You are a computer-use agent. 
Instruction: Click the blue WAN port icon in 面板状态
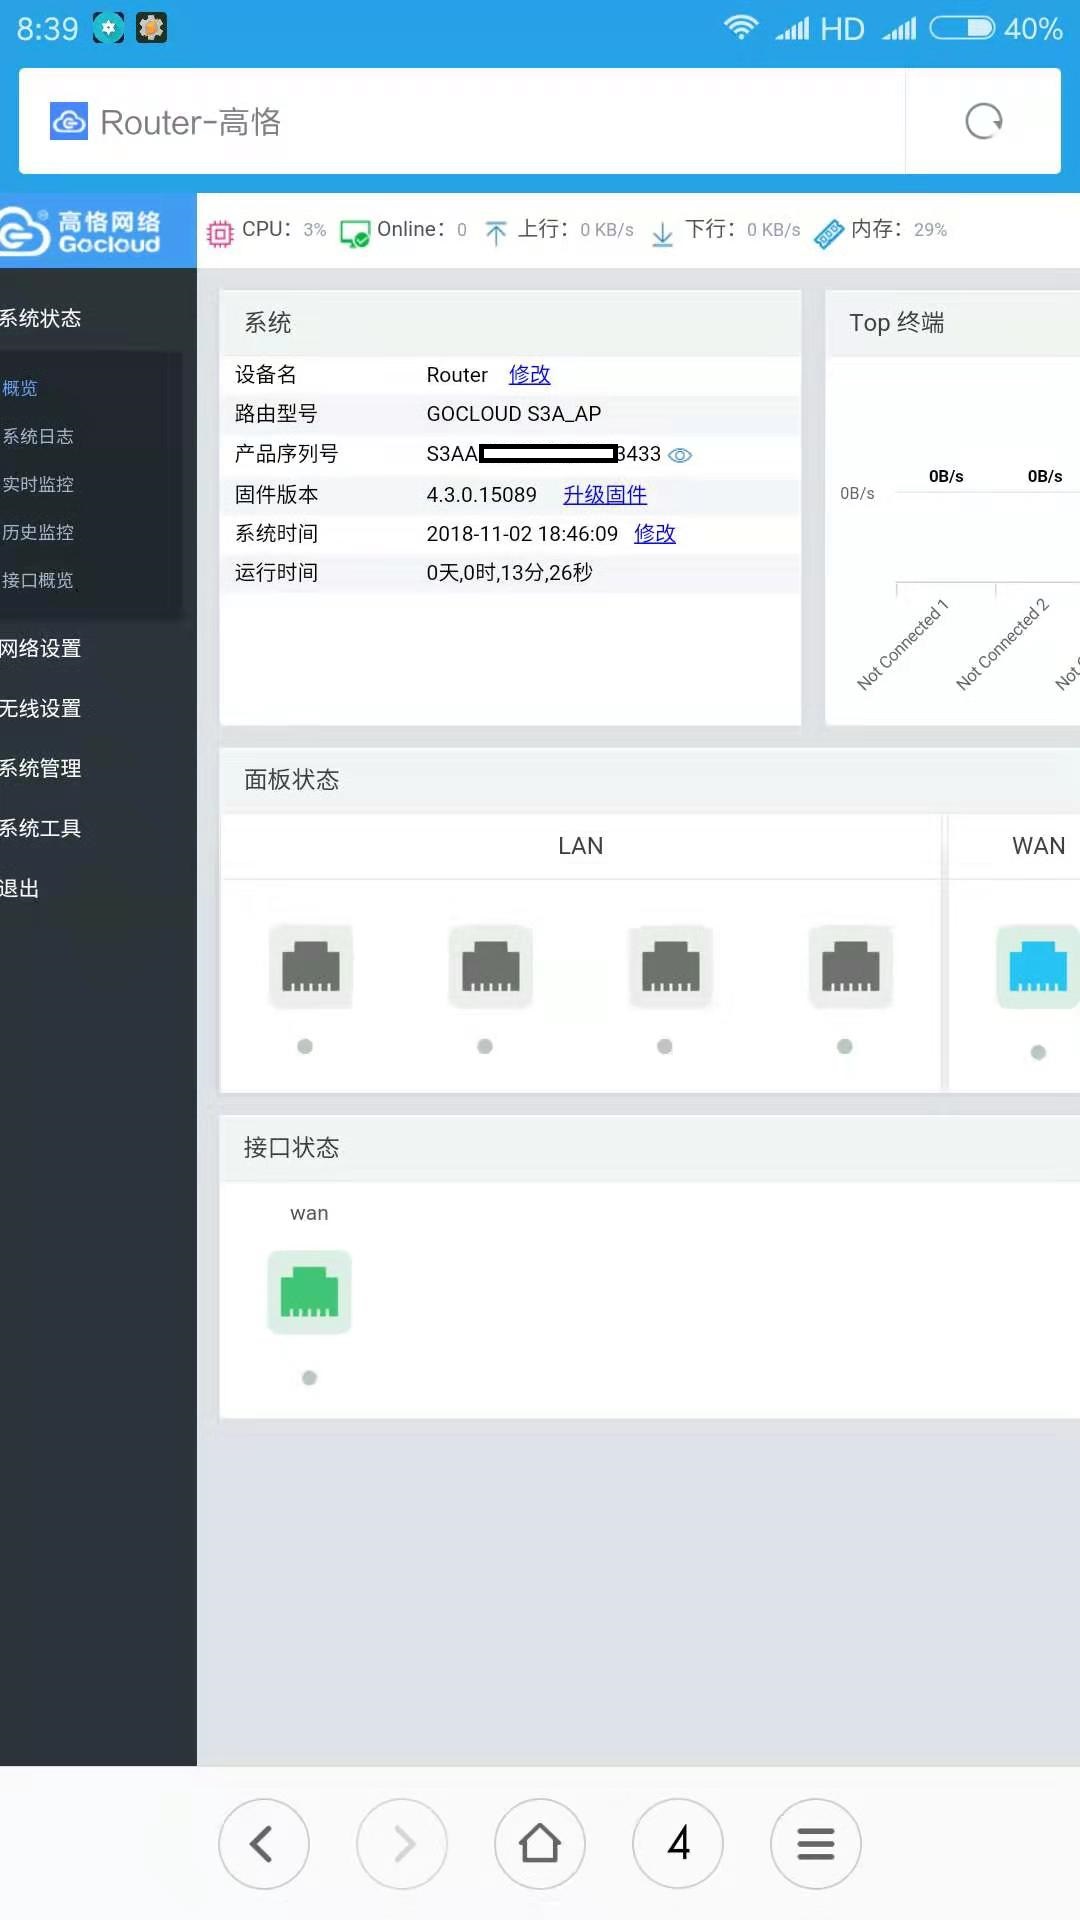[x=1038, y=967]
